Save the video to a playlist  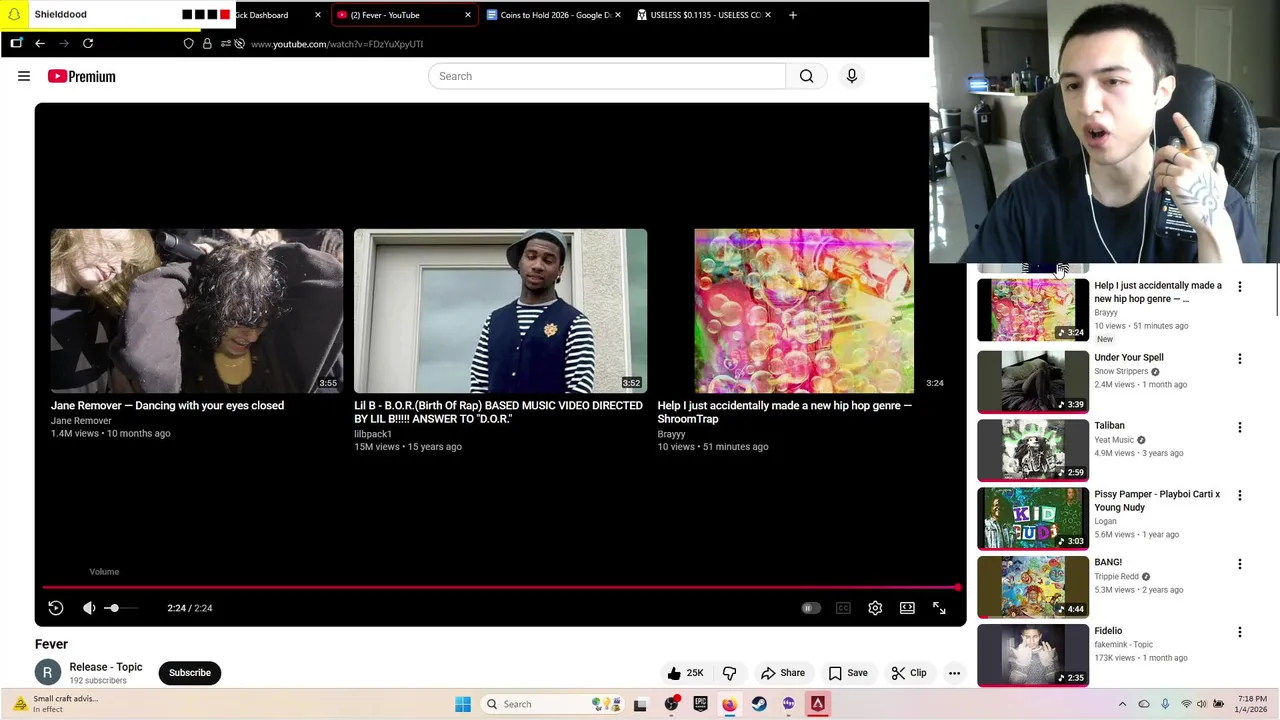point(848,673)
